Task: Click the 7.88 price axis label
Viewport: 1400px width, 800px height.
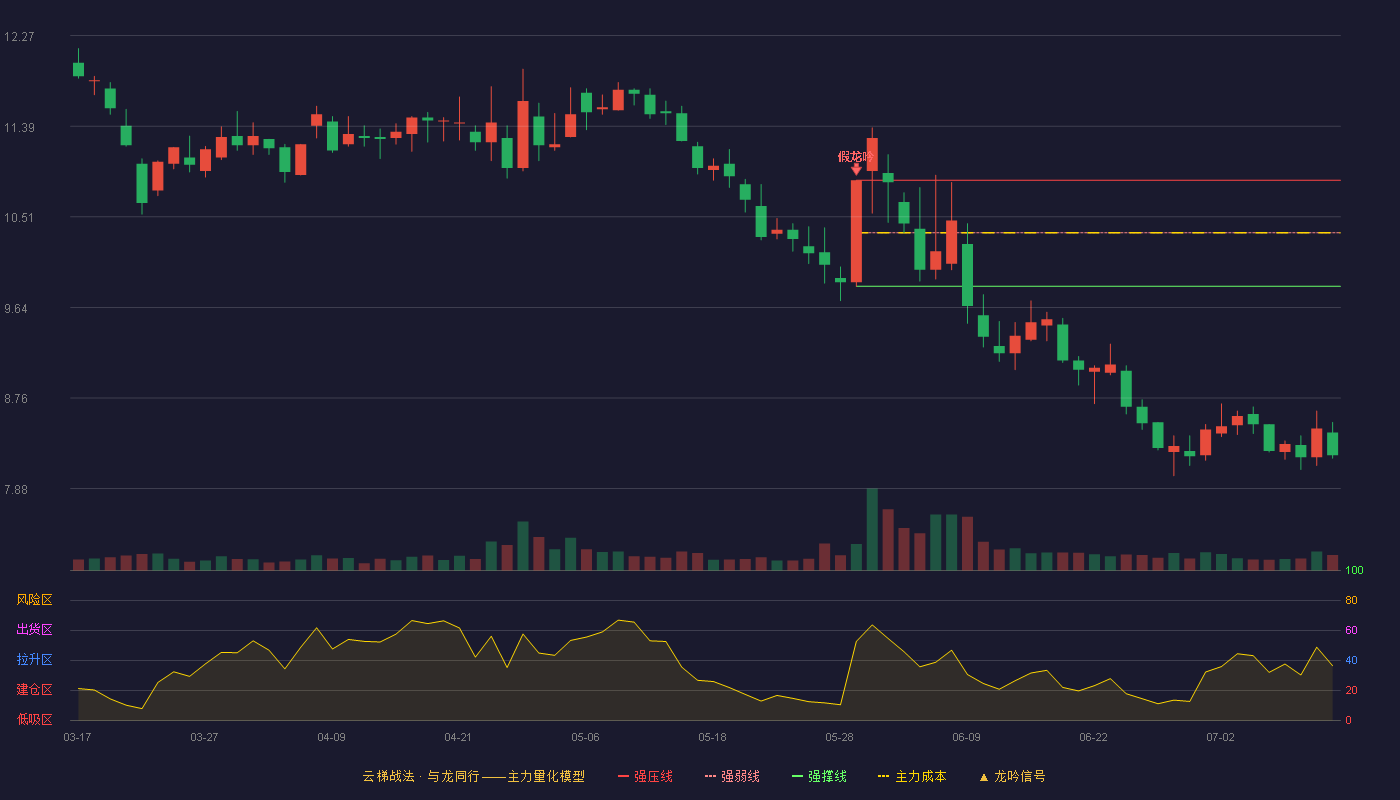Action: 16,490
